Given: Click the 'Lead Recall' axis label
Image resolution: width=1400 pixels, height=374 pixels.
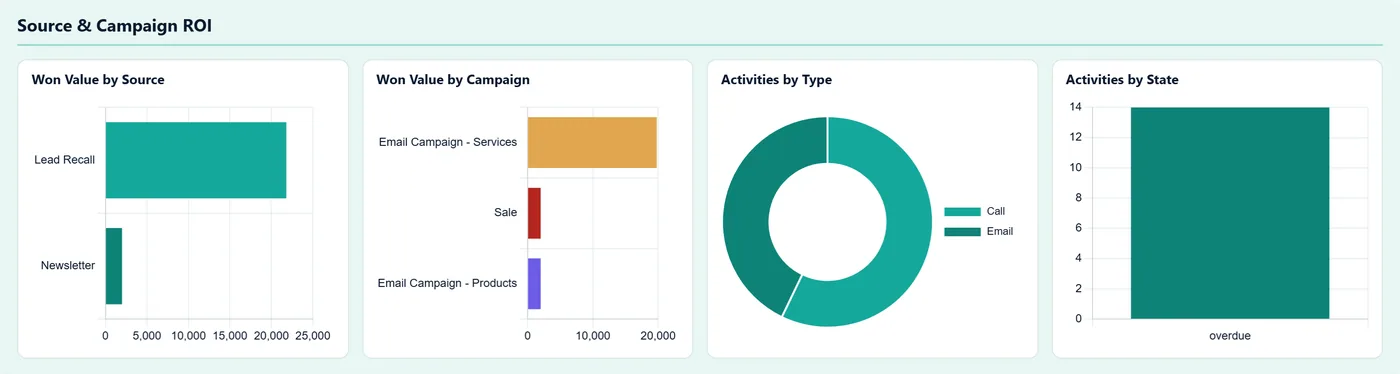Looking at the screenshot, I should click(x=64, y=160).
